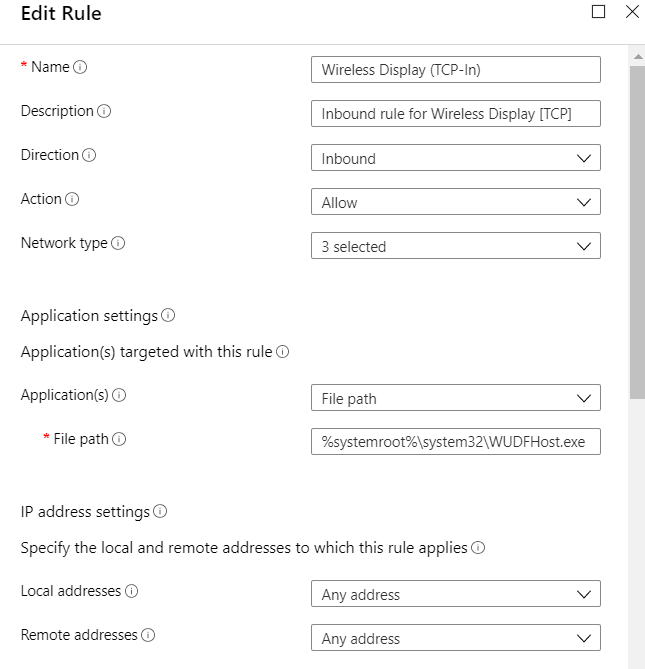
Task: Show info tooltip next to Network type
Action: point(118,243)
